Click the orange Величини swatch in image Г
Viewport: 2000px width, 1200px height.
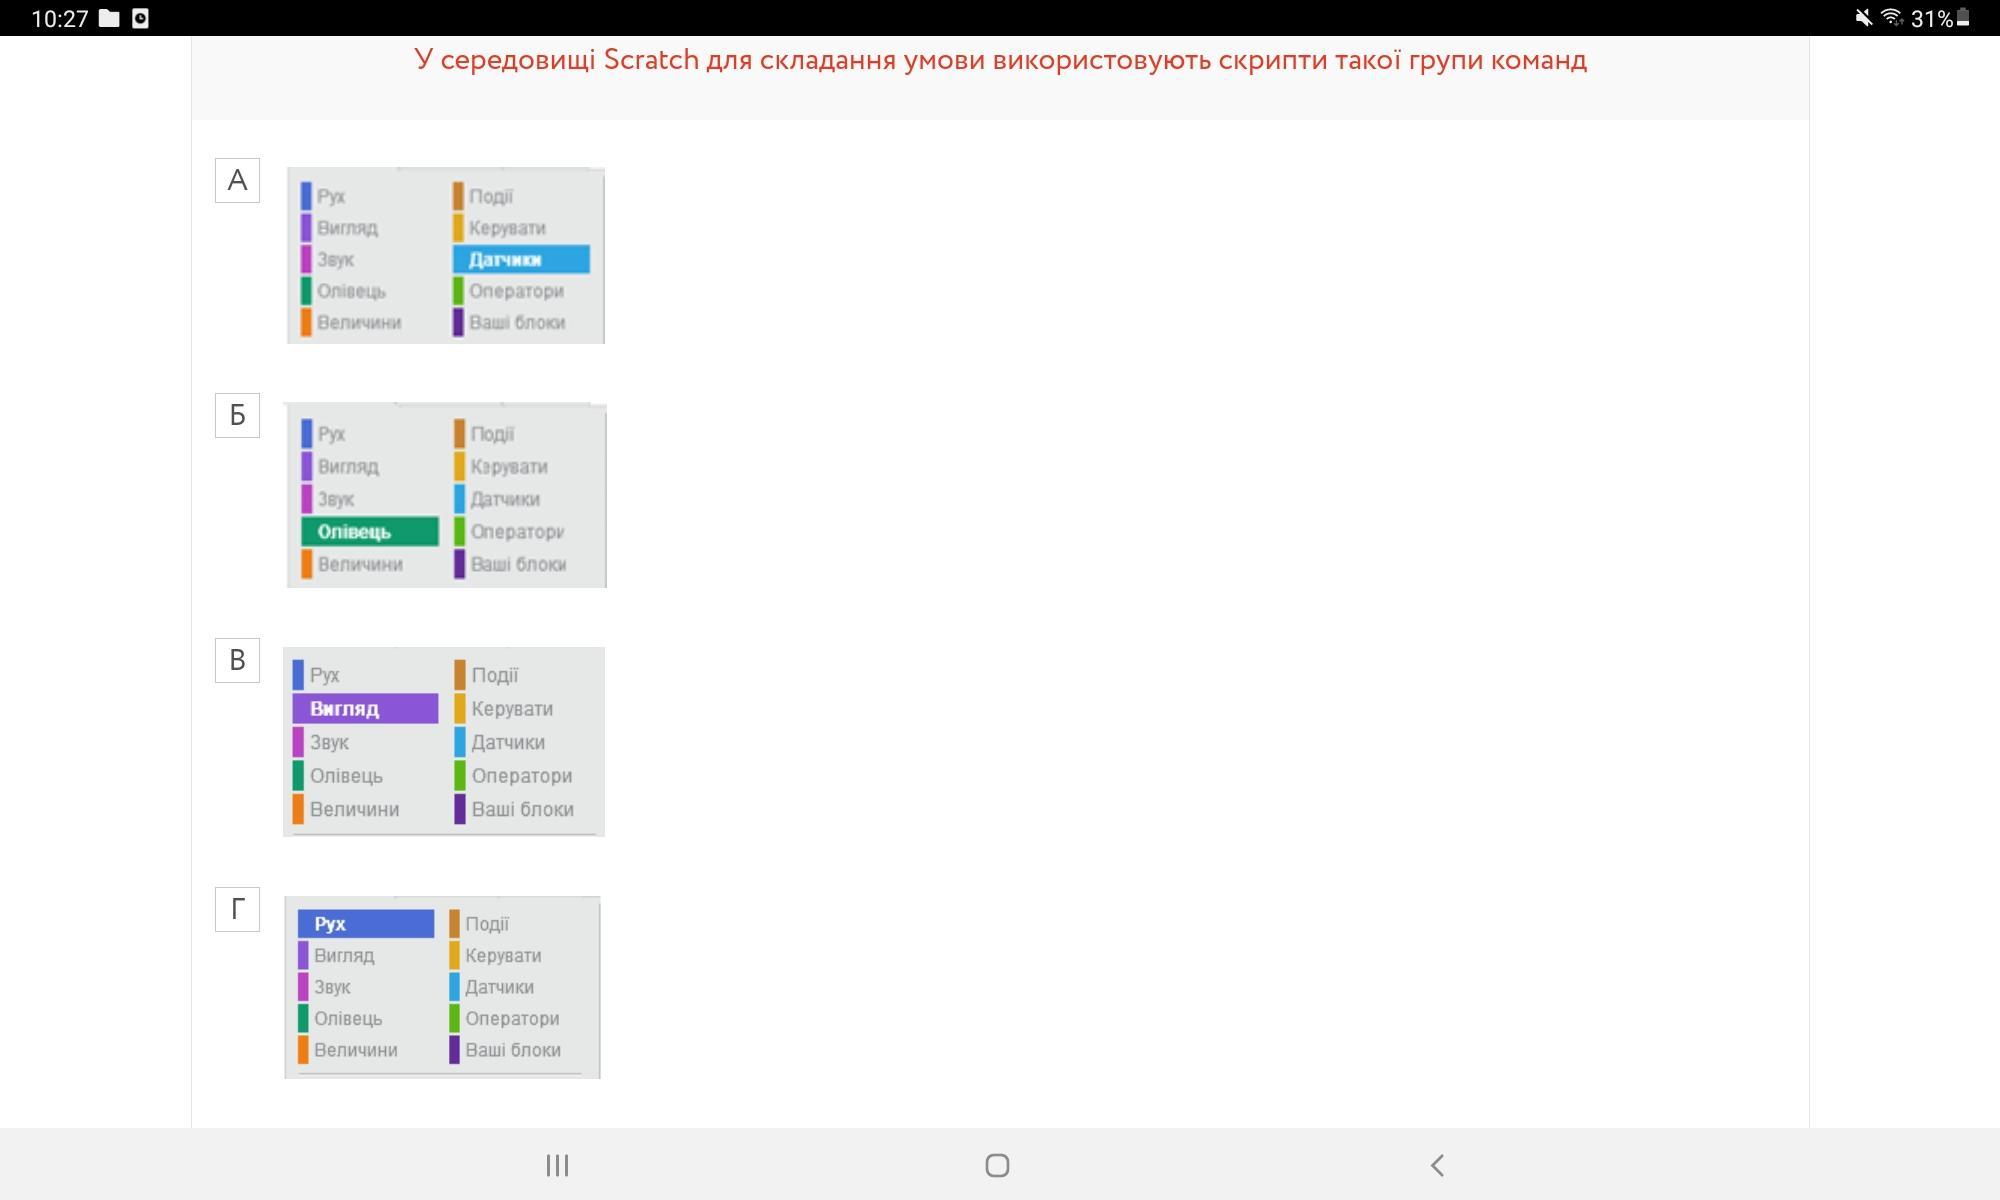tap(303, 1050)
